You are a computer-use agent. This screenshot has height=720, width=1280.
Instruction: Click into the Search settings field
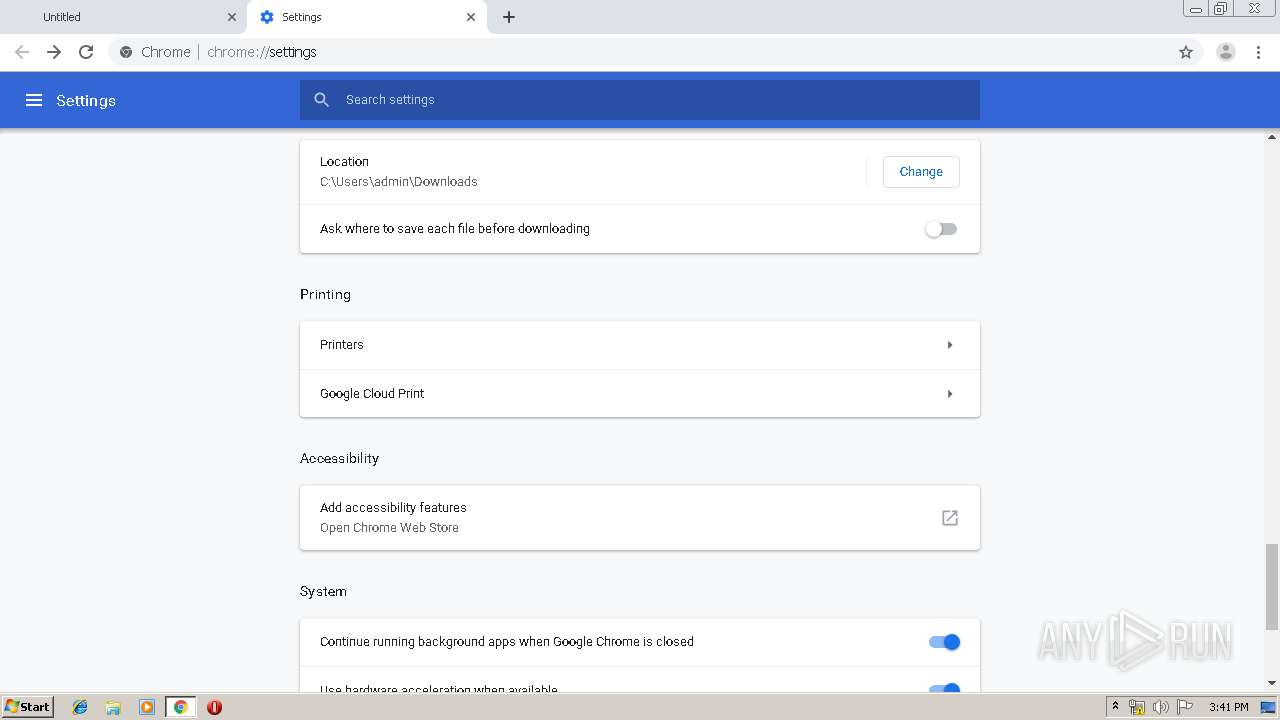[x=640, y=100]
